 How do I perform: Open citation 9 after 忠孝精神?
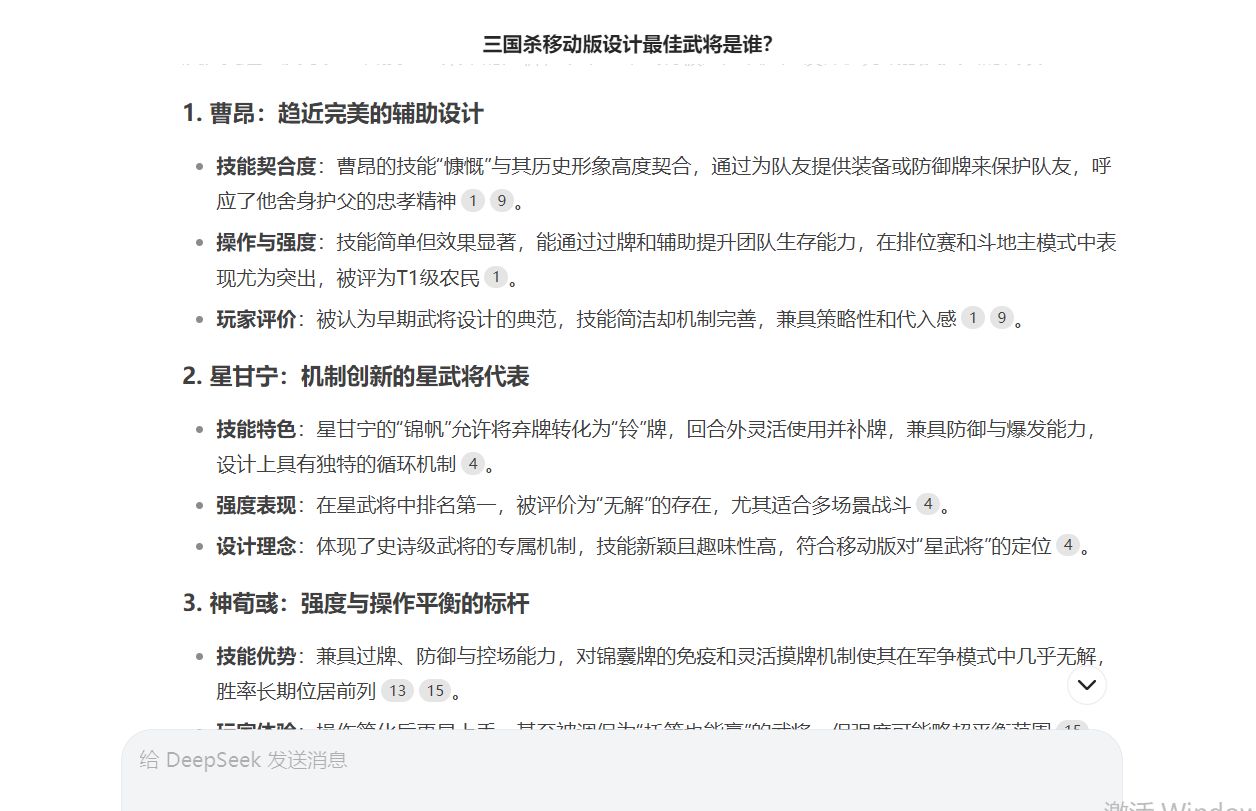pyautogui.click(x=501, y=201)
